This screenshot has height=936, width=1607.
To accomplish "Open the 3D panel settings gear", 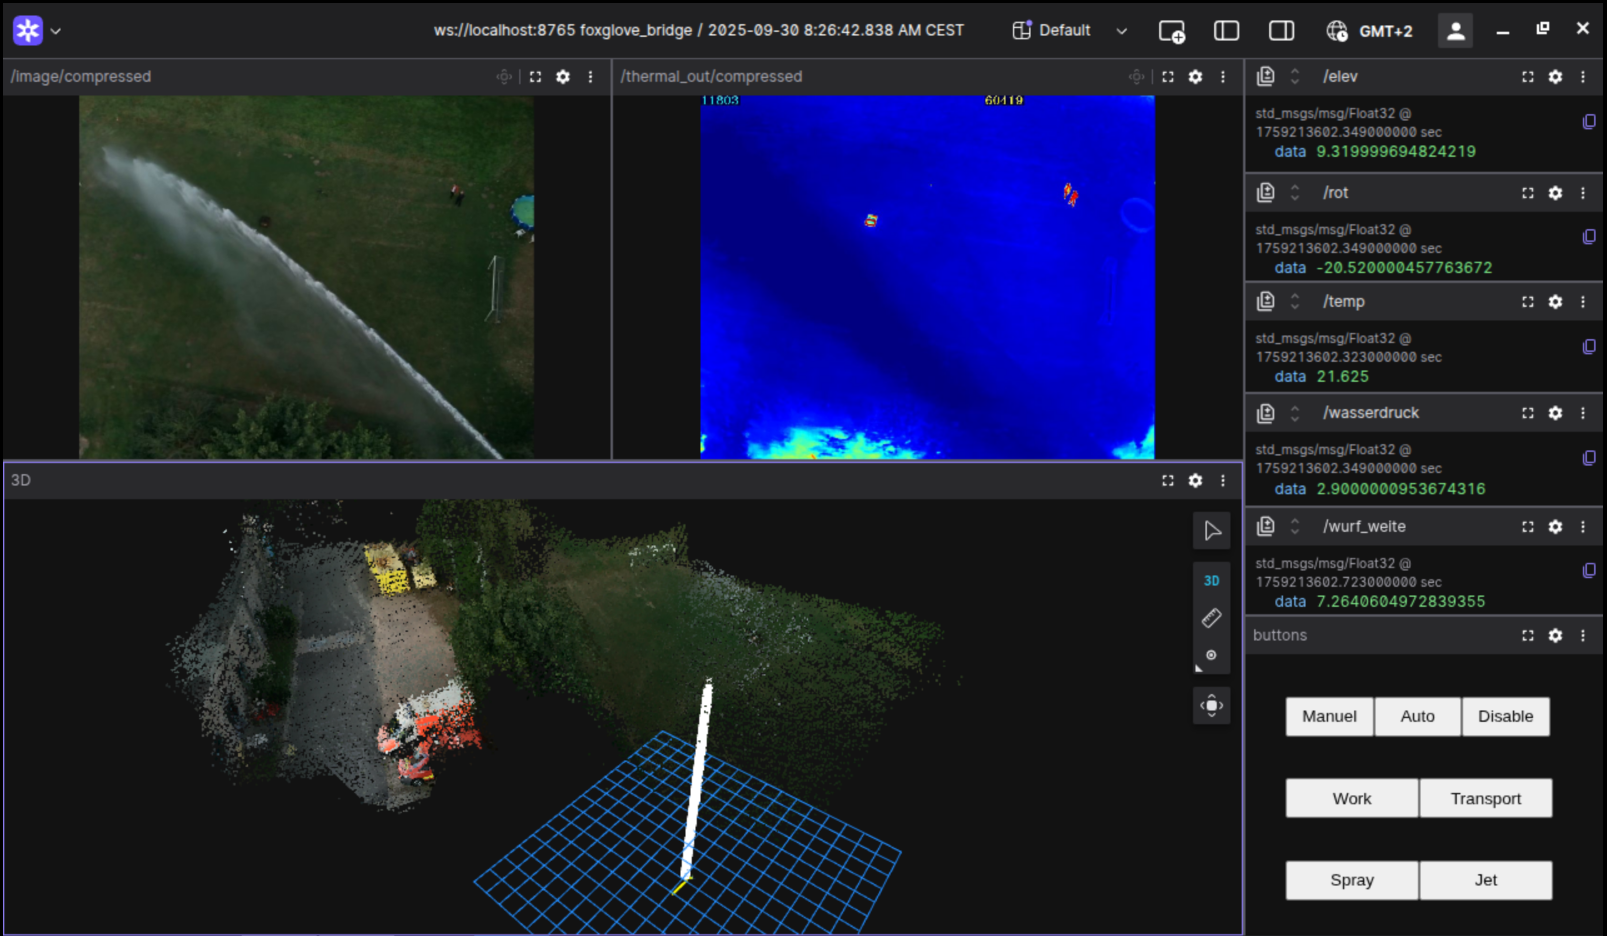I will tap(1195, 481).
